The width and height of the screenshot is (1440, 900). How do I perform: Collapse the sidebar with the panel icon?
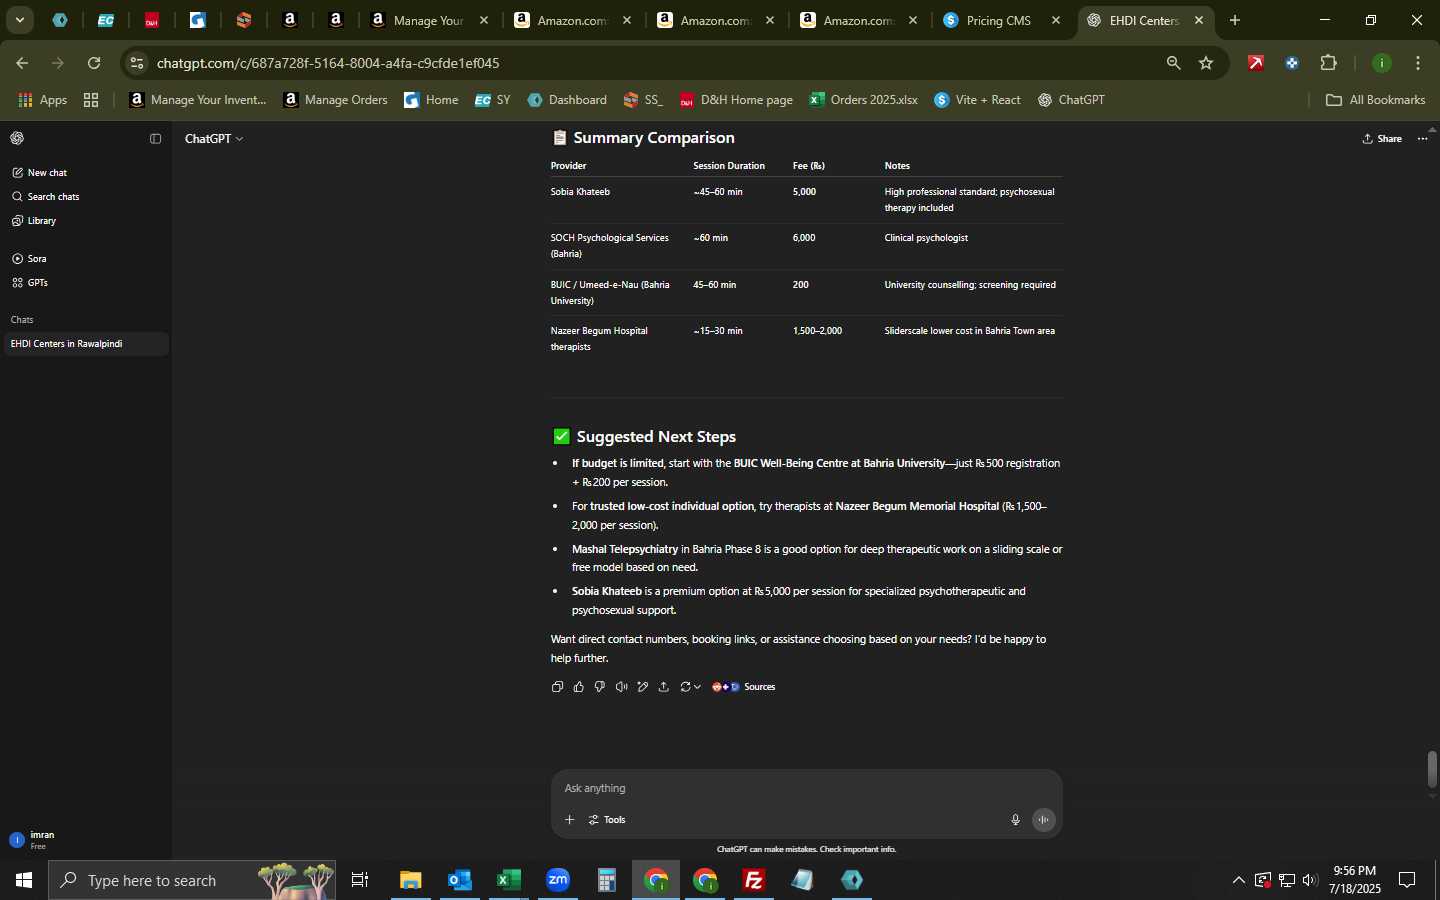pos(155,139)
